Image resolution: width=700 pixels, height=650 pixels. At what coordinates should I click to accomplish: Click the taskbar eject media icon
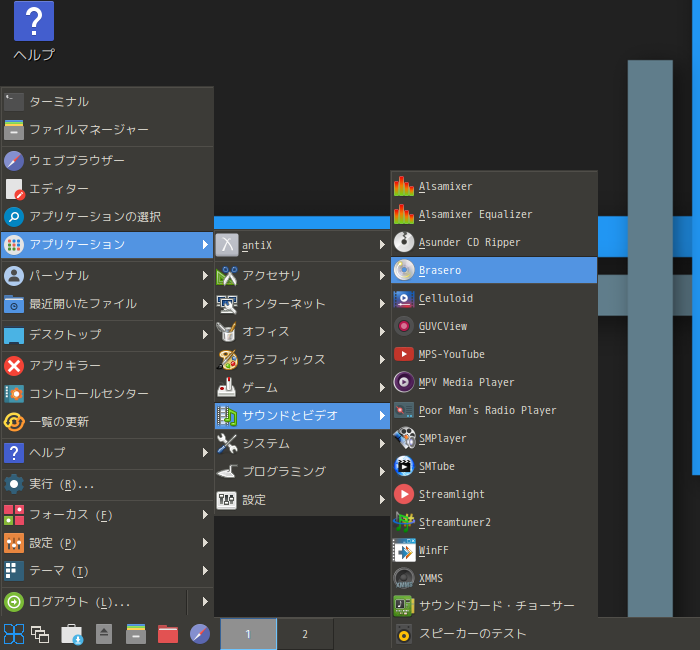click(104, 634)
